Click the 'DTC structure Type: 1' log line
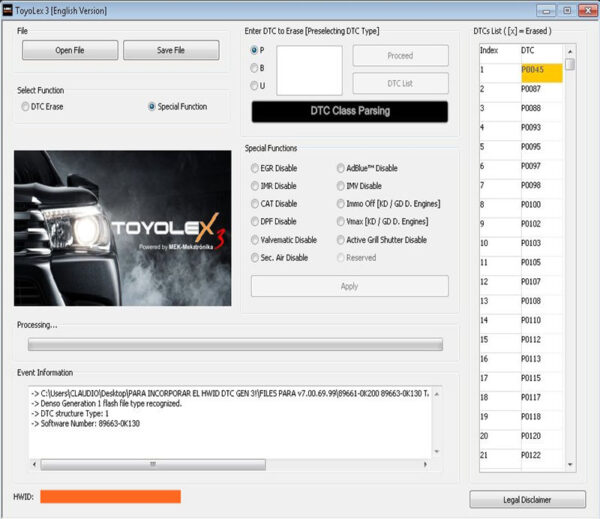 click(x=70, y=414)
